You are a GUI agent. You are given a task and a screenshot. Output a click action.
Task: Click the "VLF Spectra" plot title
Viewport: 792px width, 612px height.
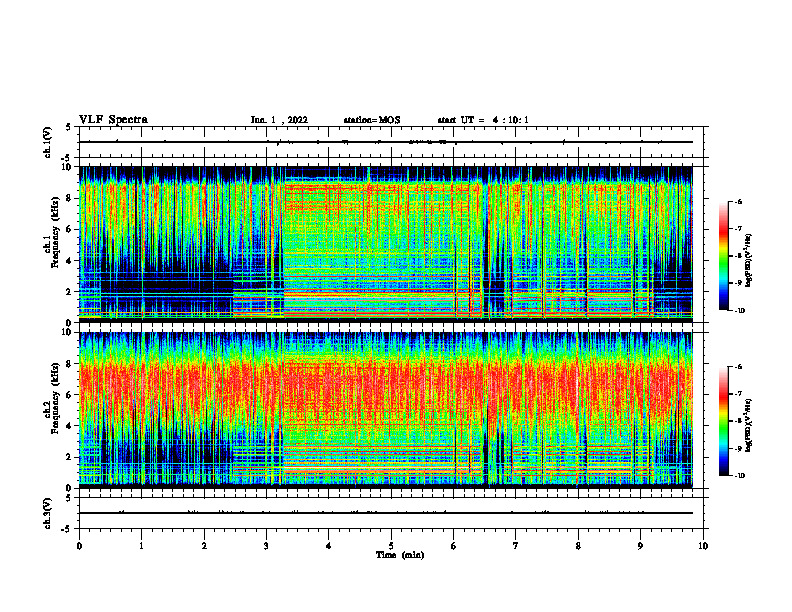coord(113,120)
